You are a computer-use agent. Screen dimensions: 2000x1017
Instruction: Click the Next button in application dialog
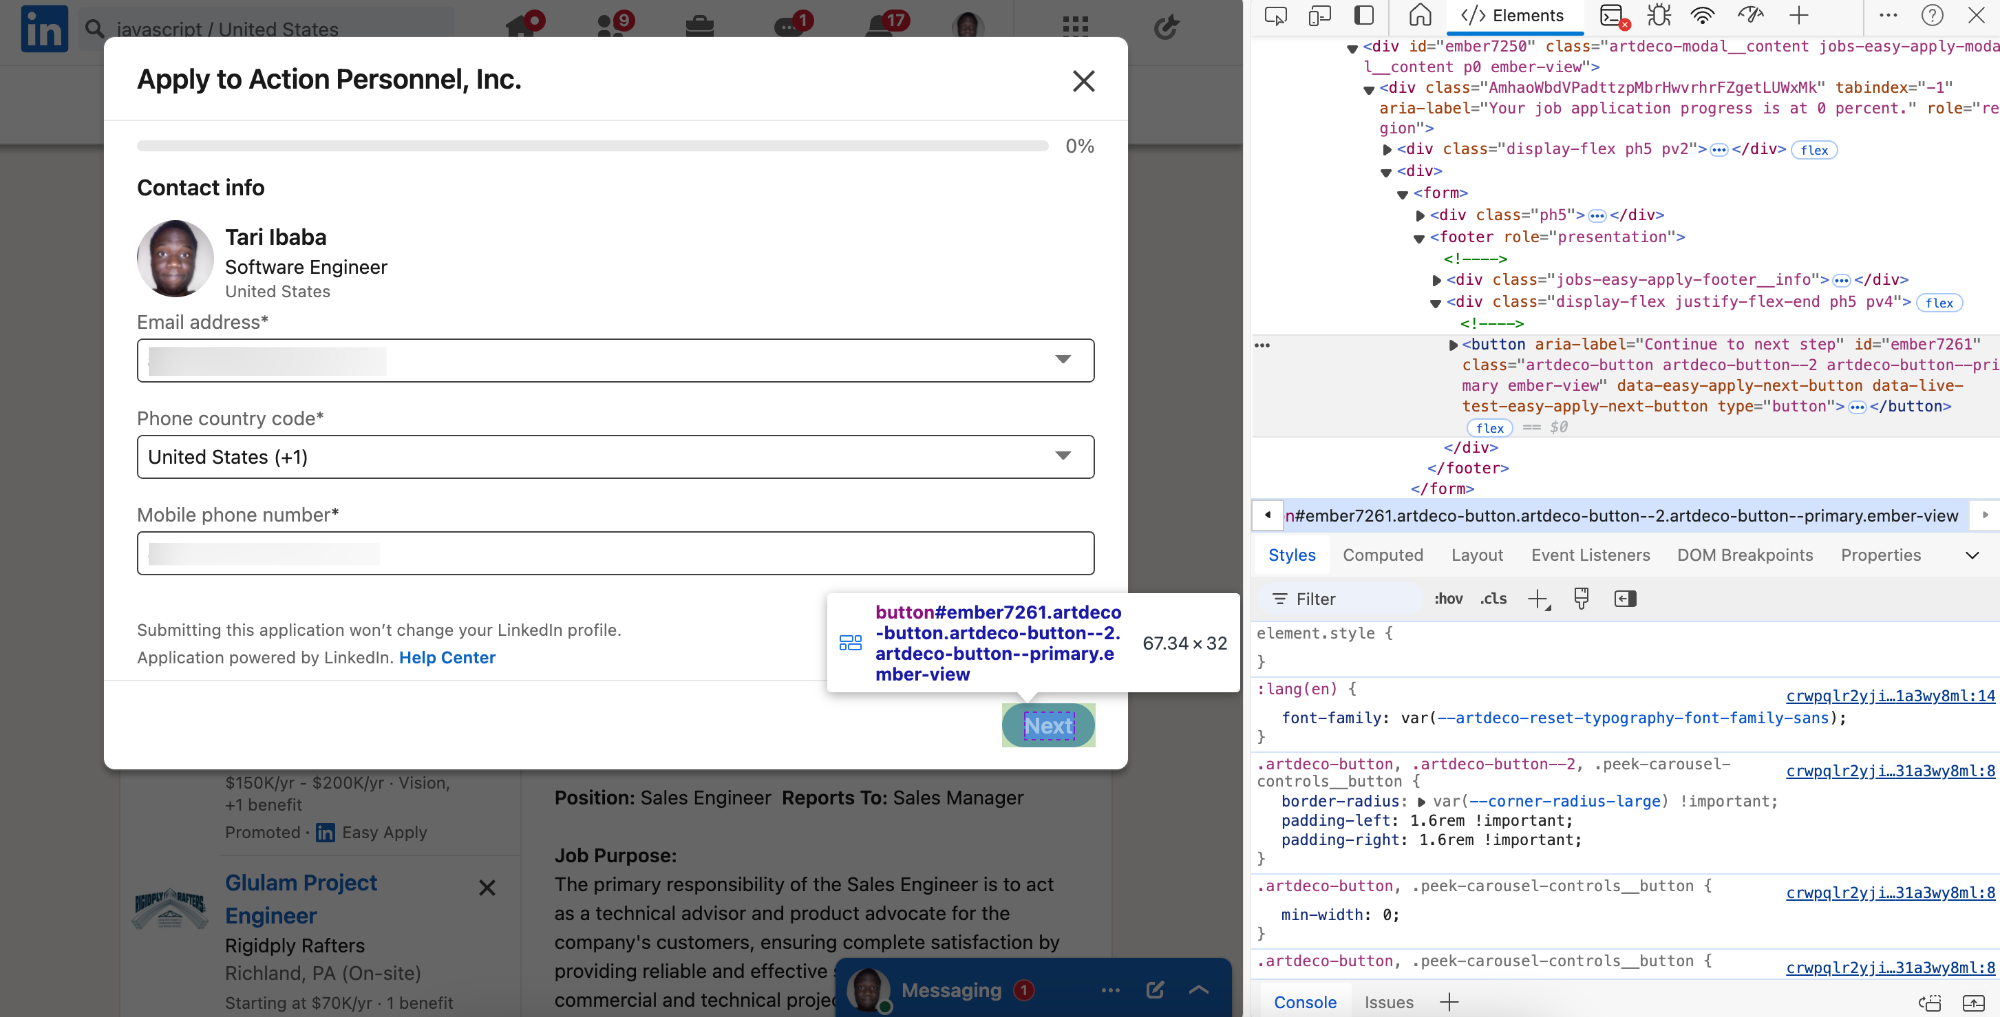point(1048,726)
